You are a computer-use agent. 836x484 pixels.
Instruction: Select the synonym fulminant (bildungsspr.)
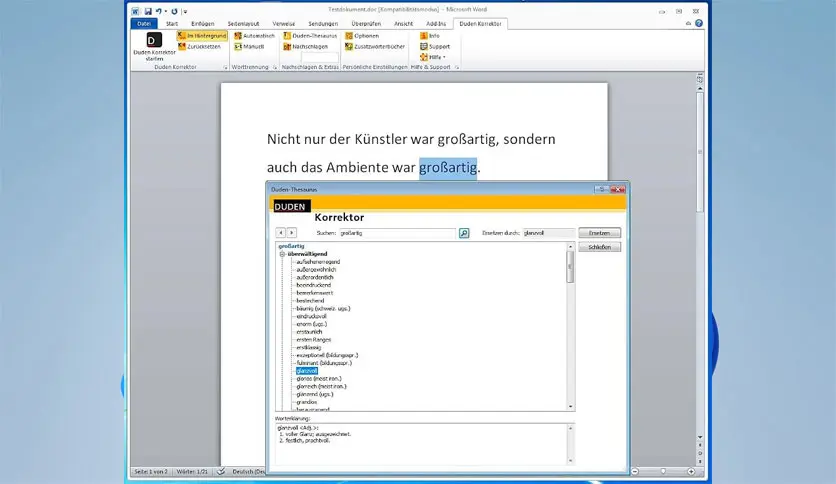tap(324, 363)
